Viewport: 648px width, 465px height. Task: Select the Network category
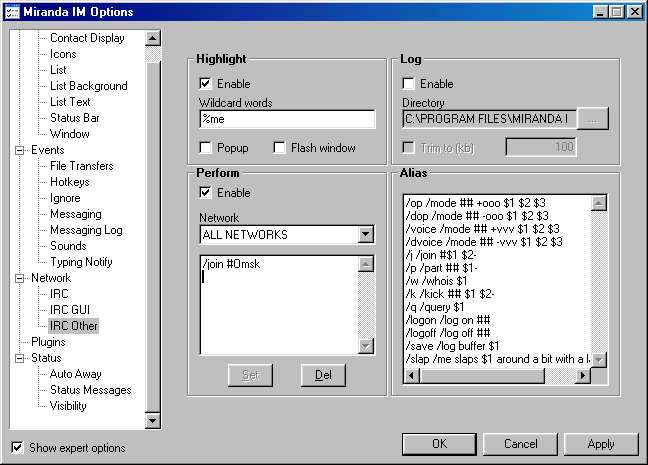tap(51, 278)
